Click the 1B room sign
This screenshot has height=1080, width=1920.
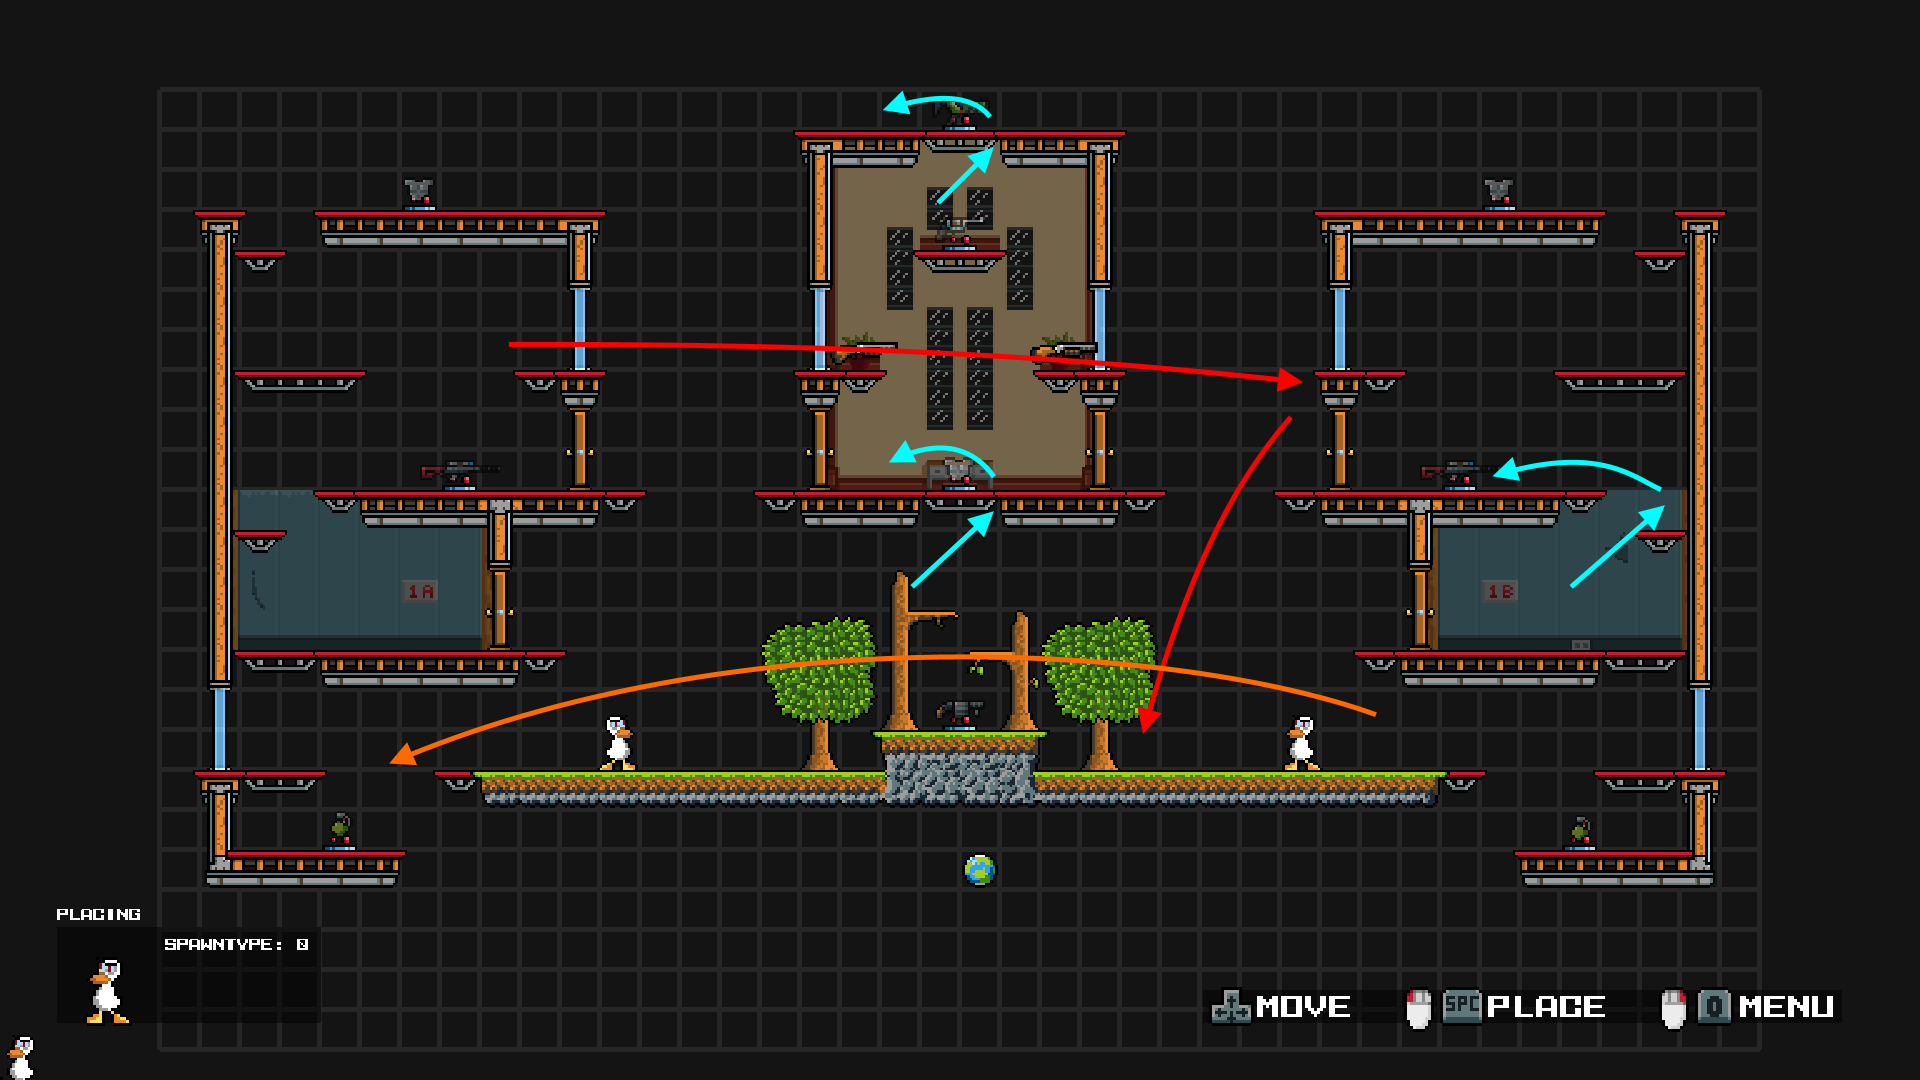pyautogui.click(x=1500, y=591)
